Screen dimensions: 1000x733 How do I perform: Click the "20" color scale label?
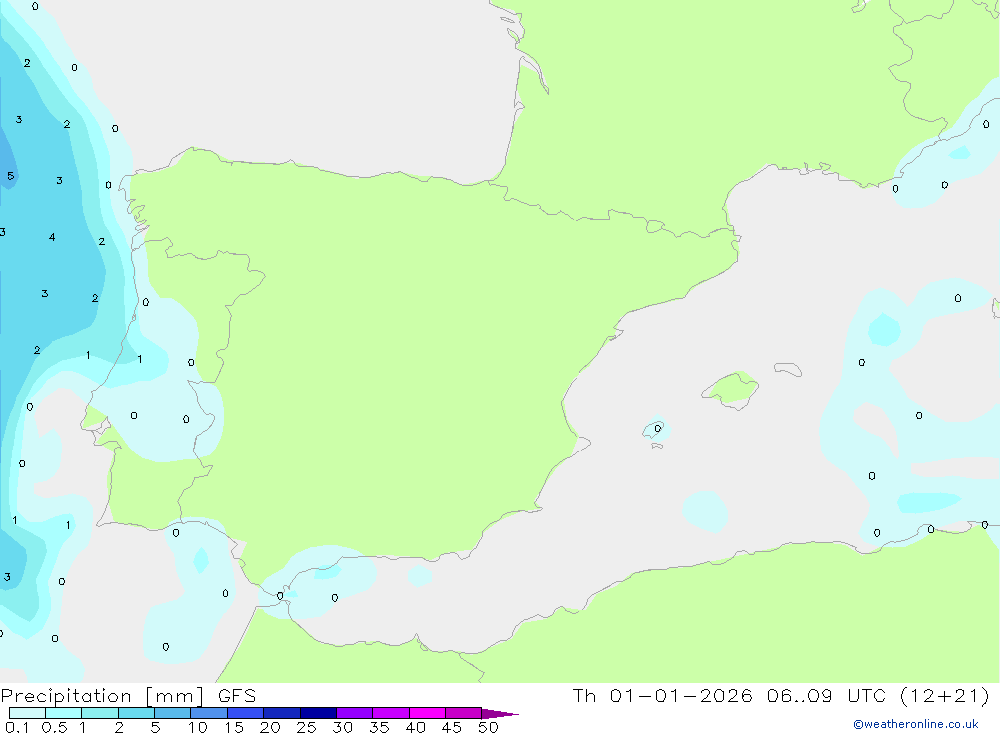tap(270, 727)
